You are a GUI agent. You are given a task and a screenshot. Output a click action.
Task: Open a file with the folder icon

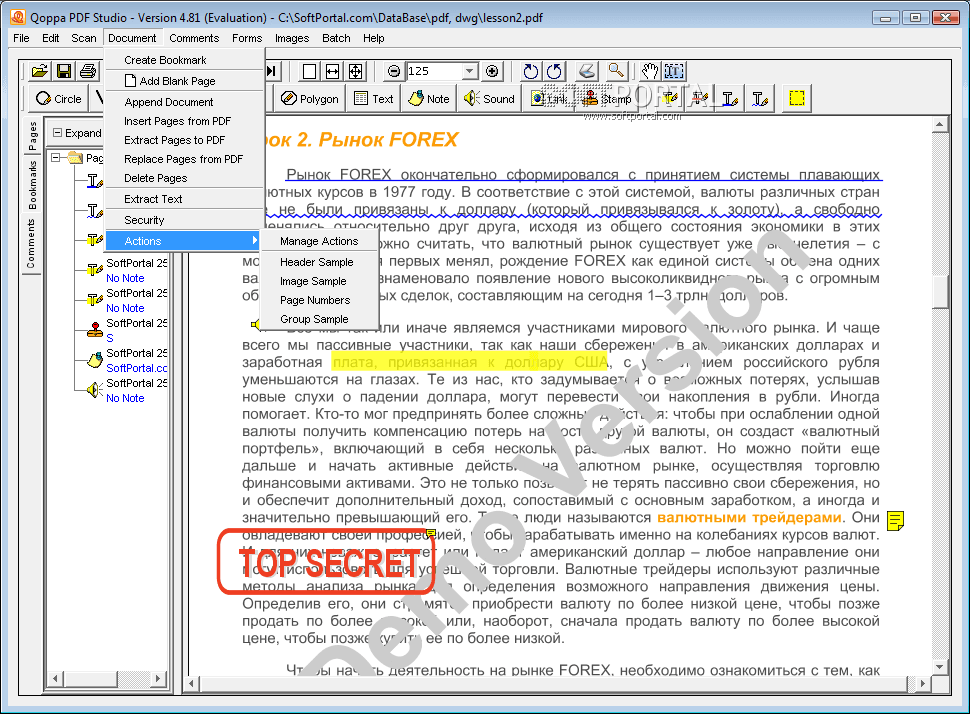point(40,71)
